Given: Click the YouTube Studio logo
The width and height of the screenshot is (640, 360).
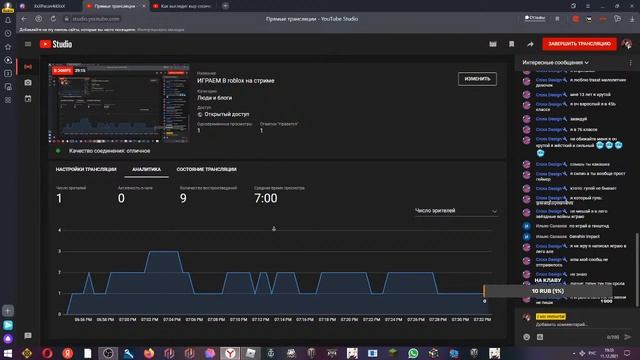Looking at the screenshot, I should coord(56,44).
